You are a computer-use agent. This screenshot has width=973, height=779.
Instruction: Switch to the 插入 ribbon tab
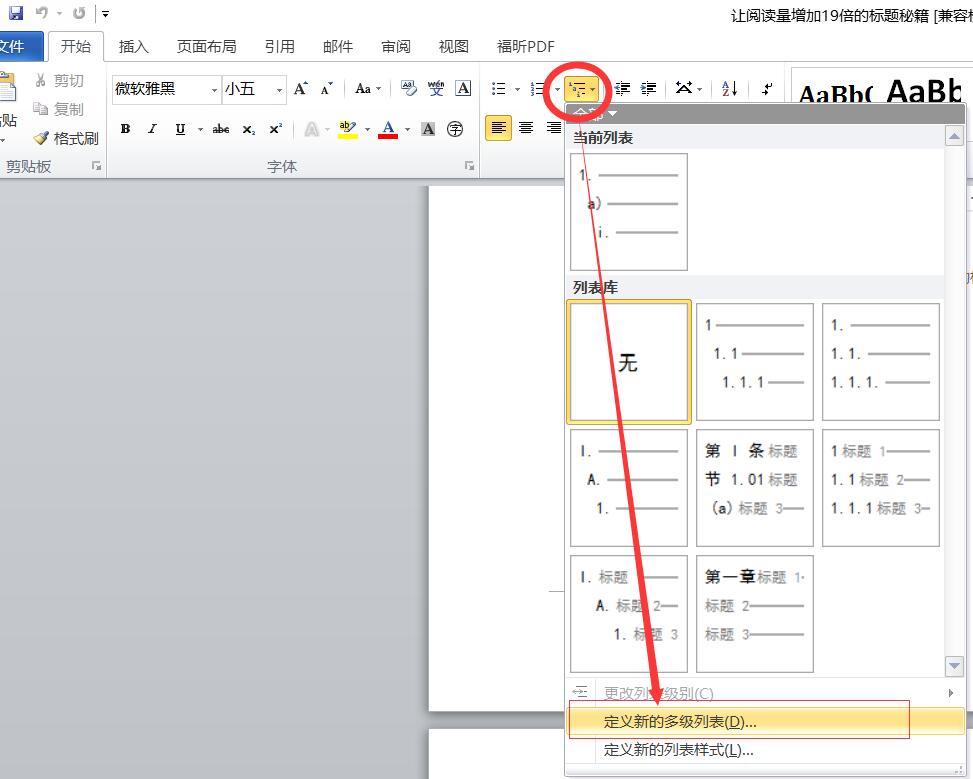pos(133,45)
